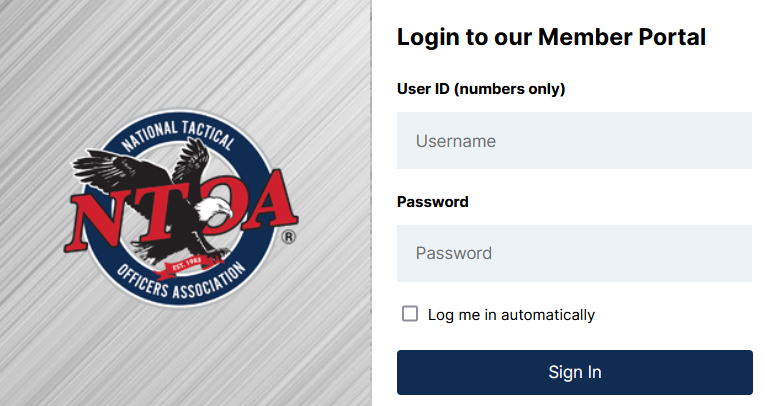Focus the Password input field
The image size is (765, 406).
tap(574, 253)
